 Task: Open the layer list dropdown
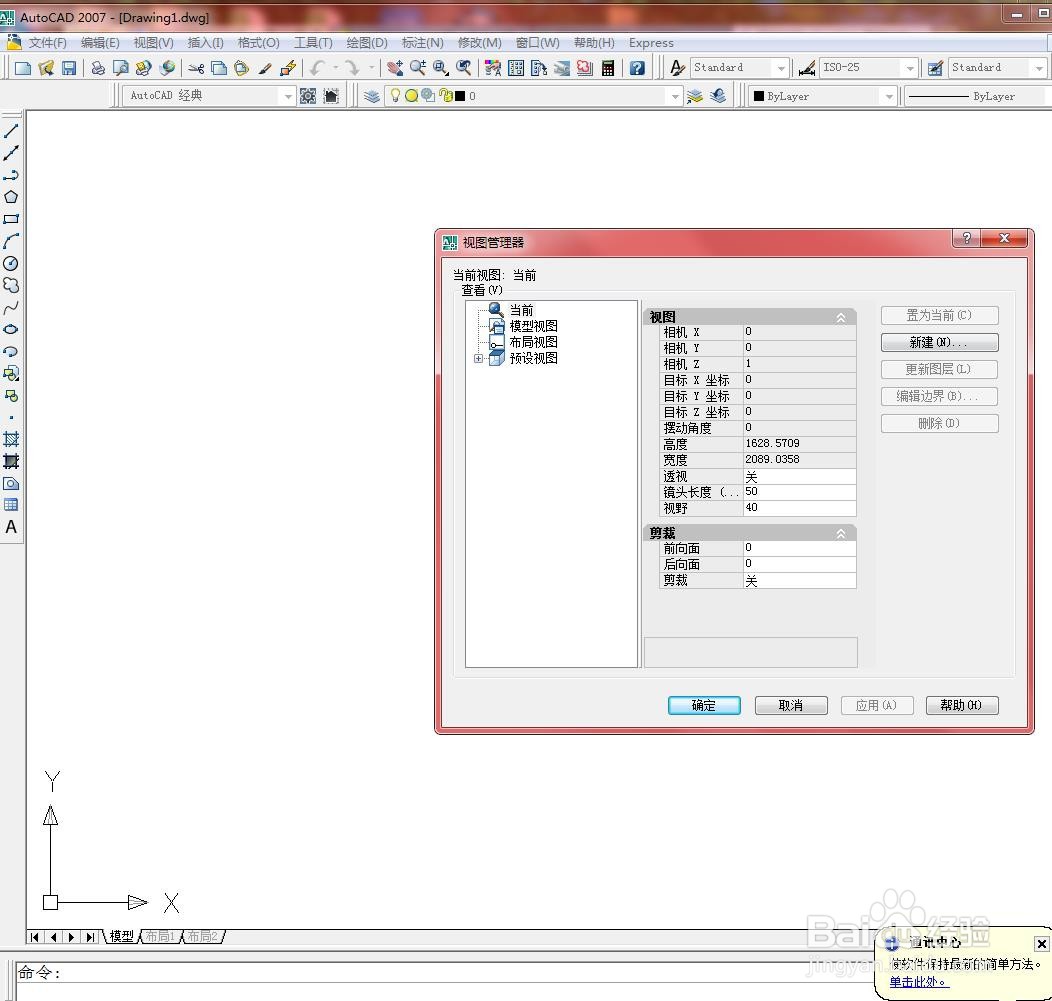tap(675, 97)
